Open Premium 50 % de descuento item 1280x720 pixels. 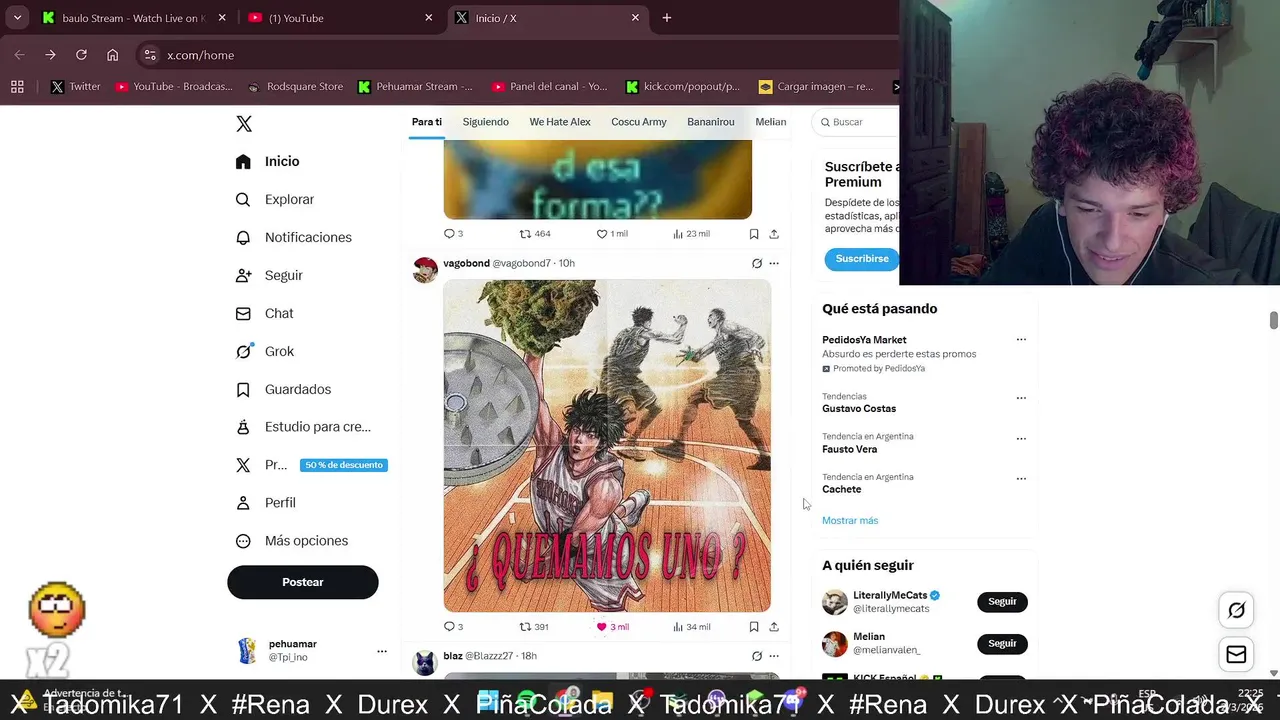pyautogui.click(x=311, y=465)
